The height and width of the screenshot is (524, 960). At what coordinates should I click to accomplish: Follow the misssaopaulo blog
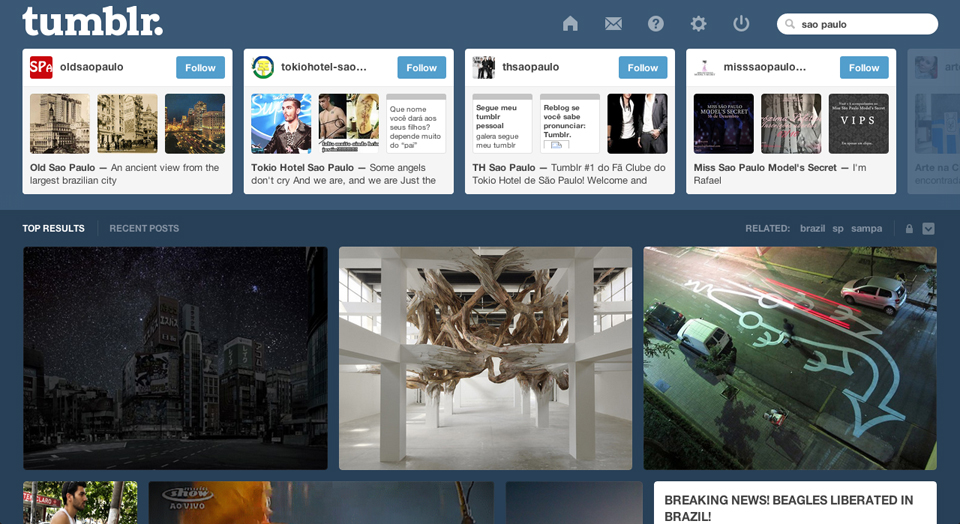(x=864, y=67)
